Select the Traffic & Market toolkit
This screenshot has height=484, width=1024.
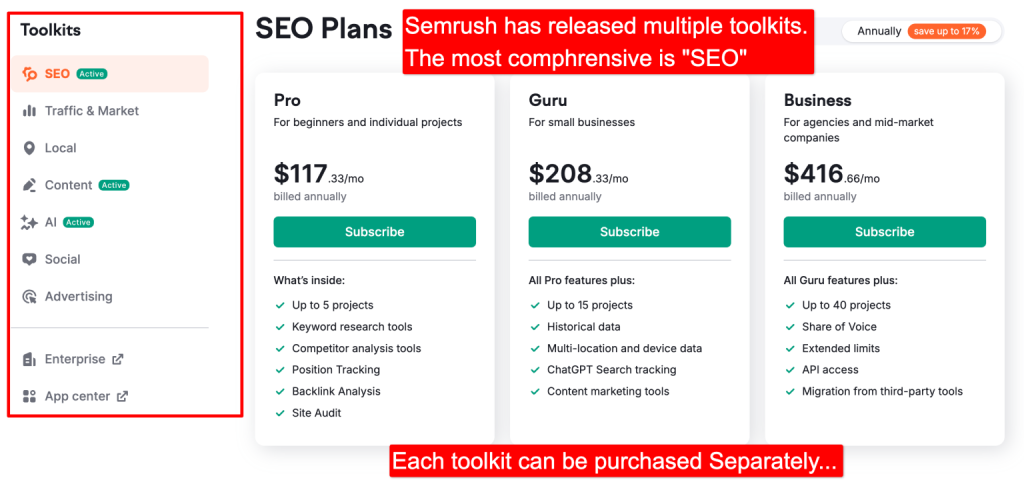[91, 111]
